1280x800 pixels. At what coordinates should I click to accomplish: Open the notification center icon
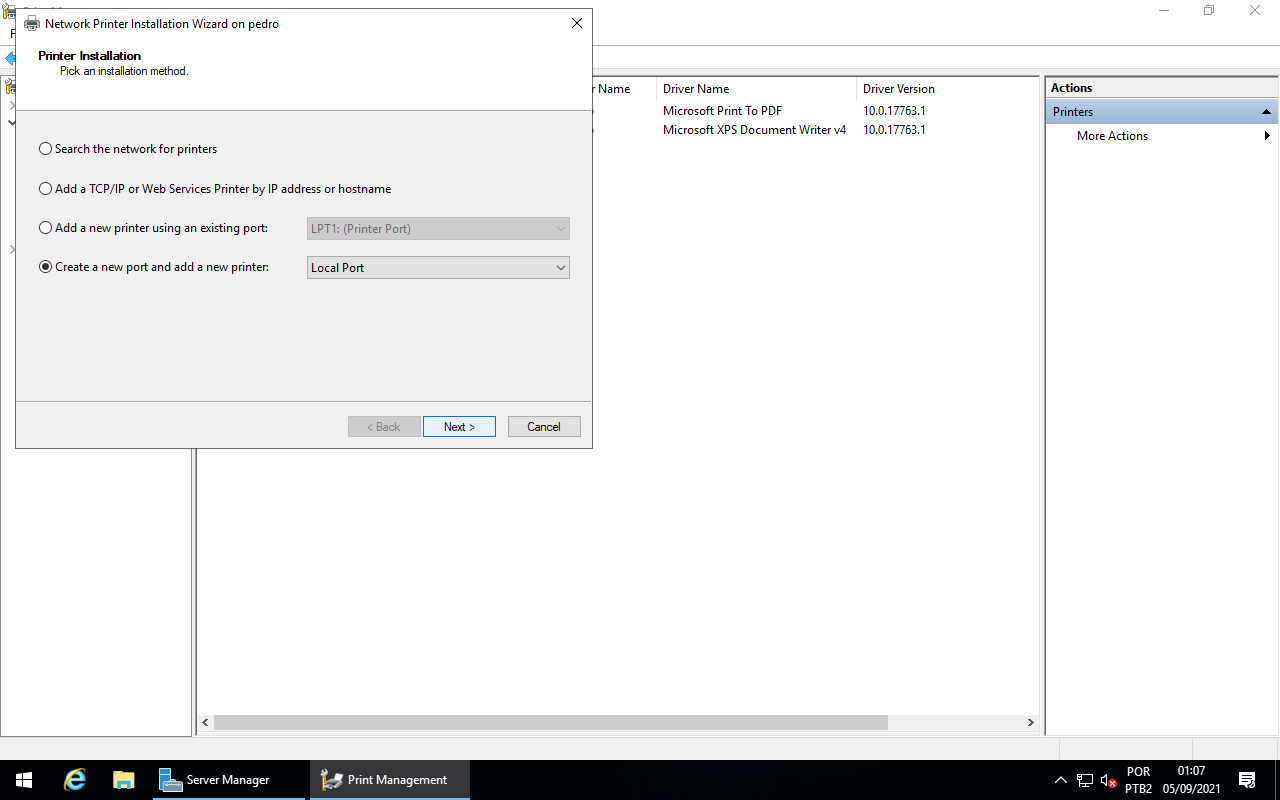[x=1247, y=780]
